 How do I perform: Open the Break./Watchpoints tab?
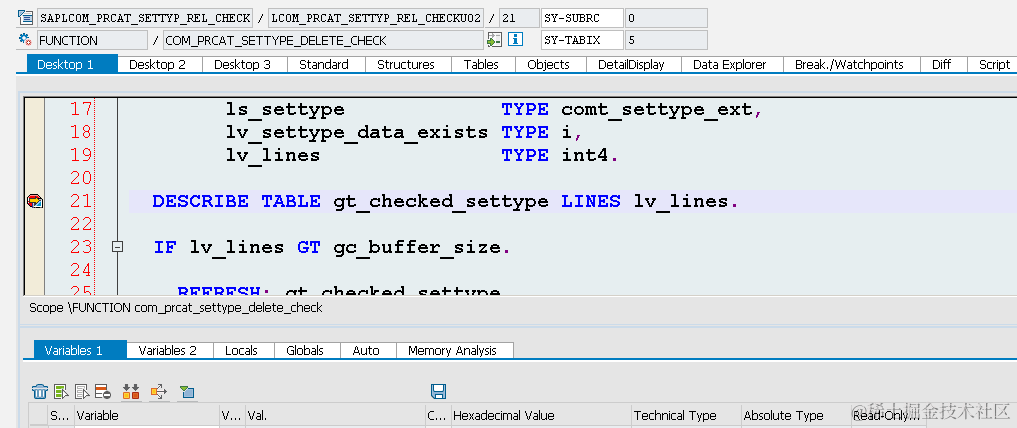[x=850, y=64]
